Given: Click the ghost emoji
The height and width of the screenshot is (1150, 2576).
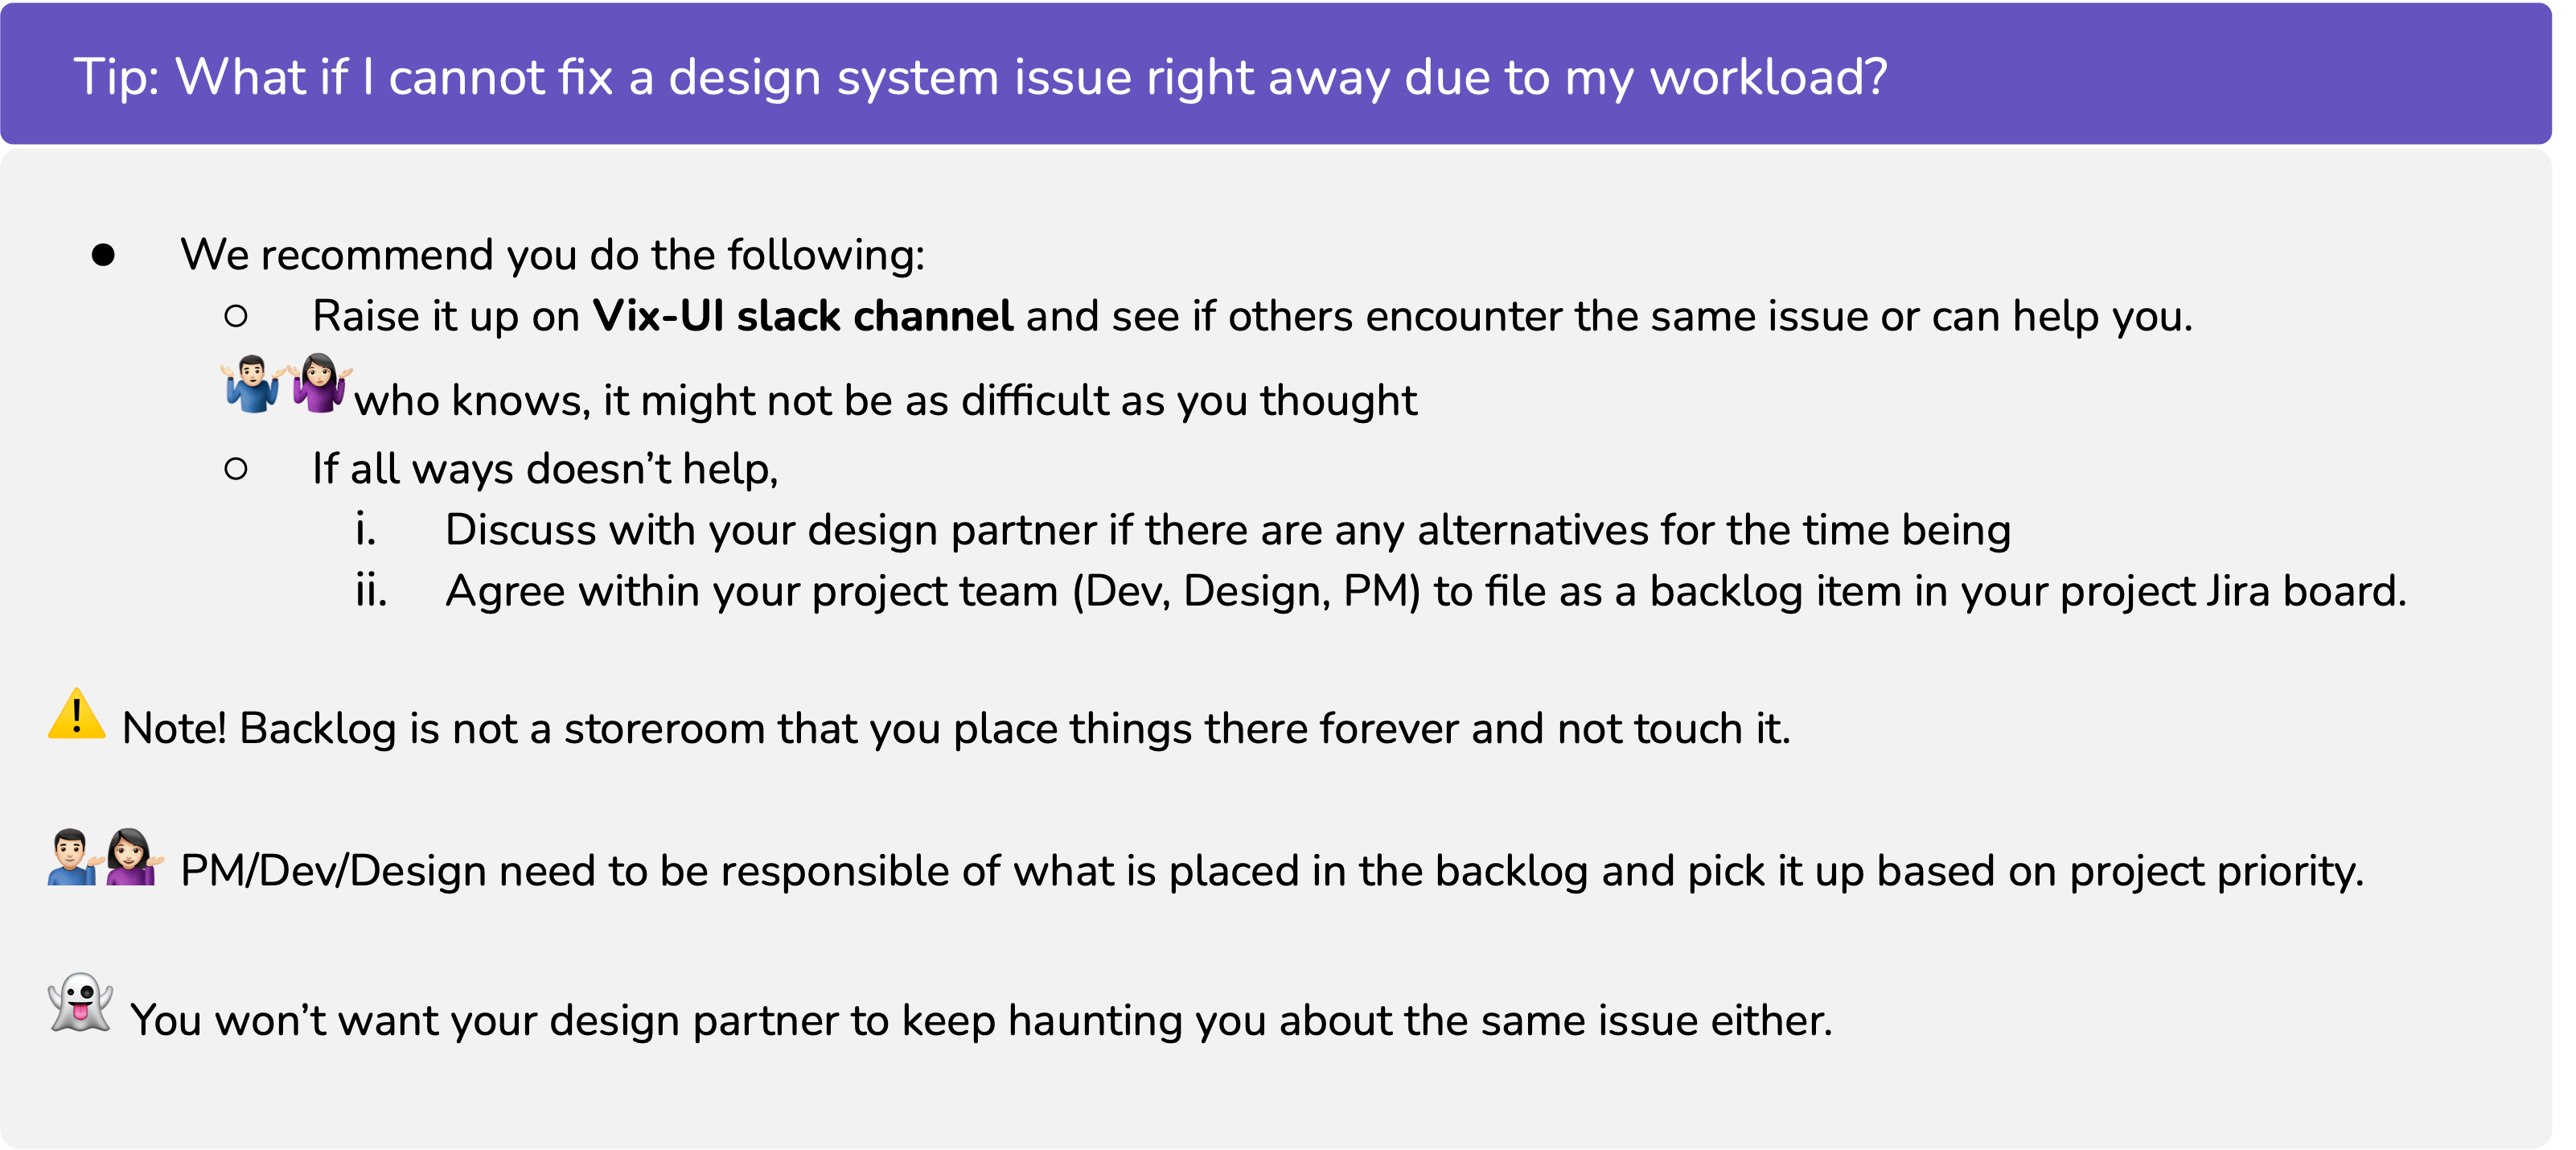Looking at the screenshot, I should pyautogui.click(x=80, y=1002).
